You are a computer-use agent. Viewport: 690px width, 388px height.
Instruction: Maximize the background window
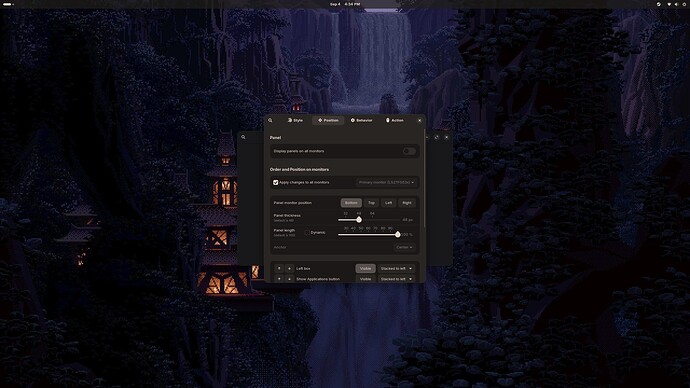(437, 137)
